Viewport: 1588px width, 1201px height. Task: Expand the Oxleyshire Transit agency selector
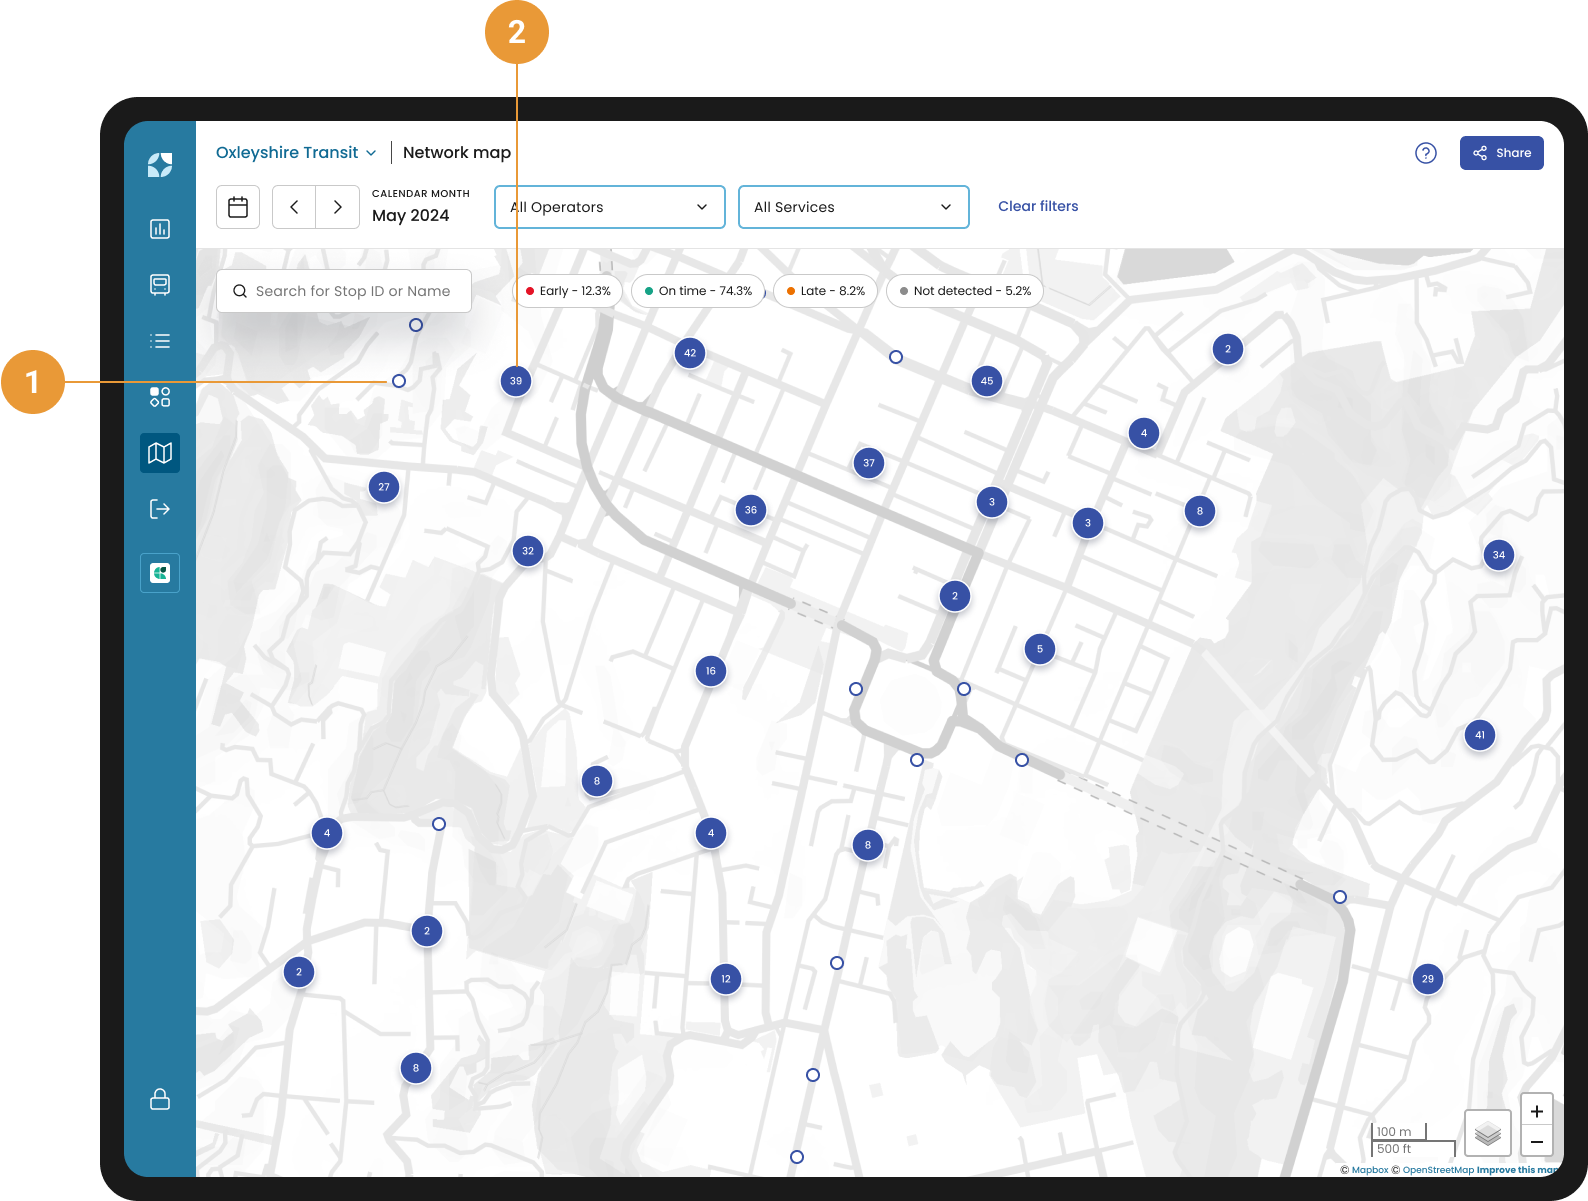[x=296, y=152]
